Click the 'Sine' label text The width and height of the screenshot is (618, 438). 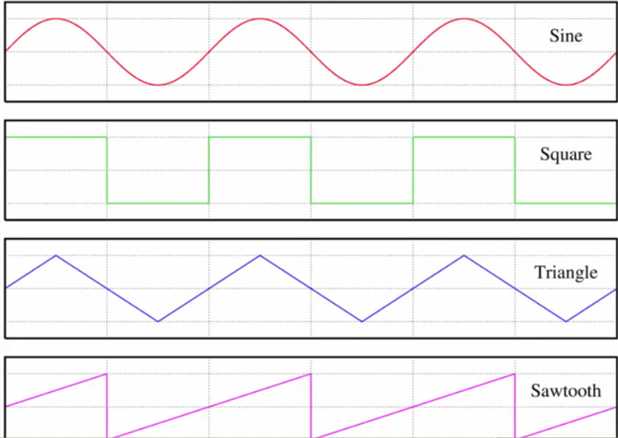[566, 36]
